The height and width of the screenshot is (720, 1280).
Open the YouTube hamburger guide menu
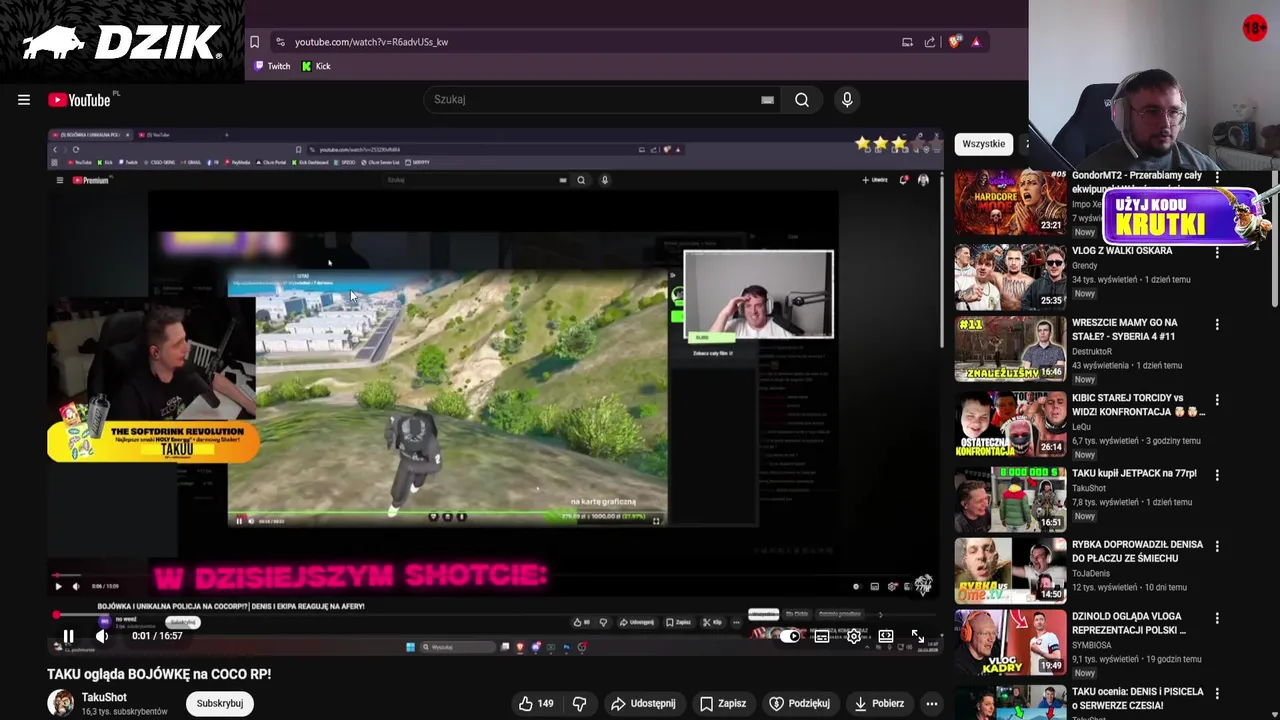point(24,100)
